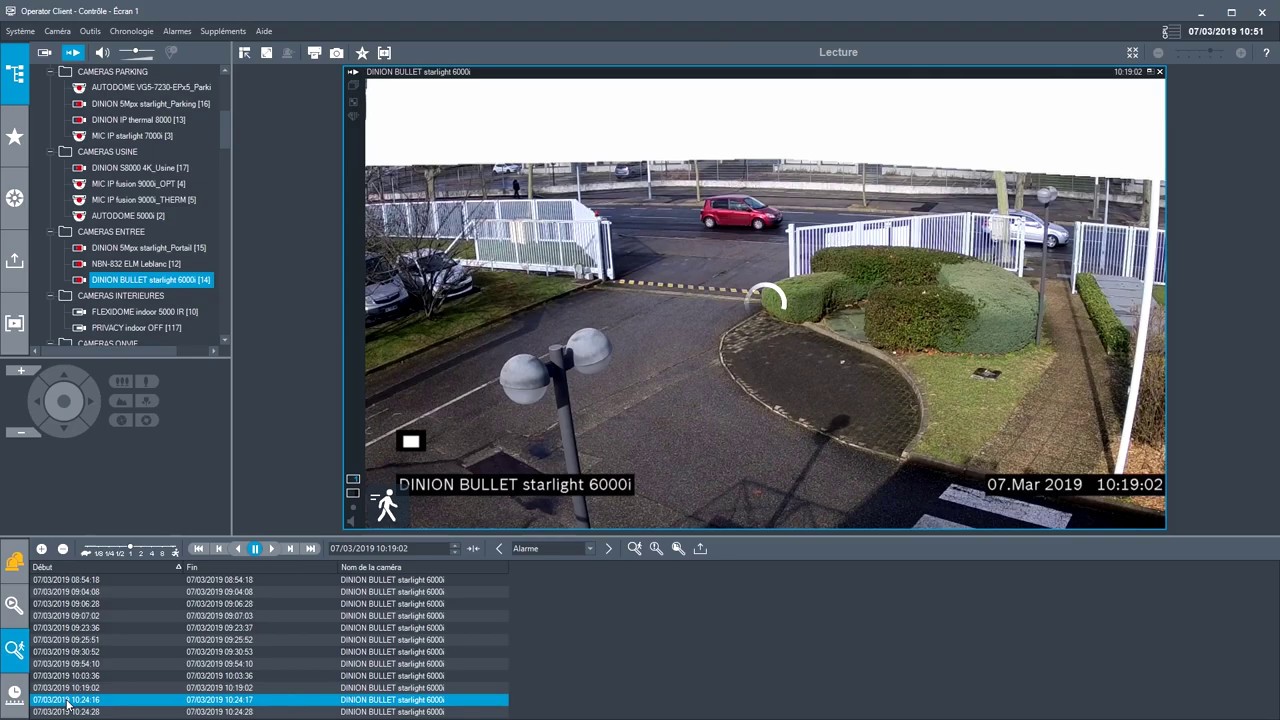Viewport: 1280px width, 720px height.
Task: Open the alarm list bell tab
Action: 14,562
